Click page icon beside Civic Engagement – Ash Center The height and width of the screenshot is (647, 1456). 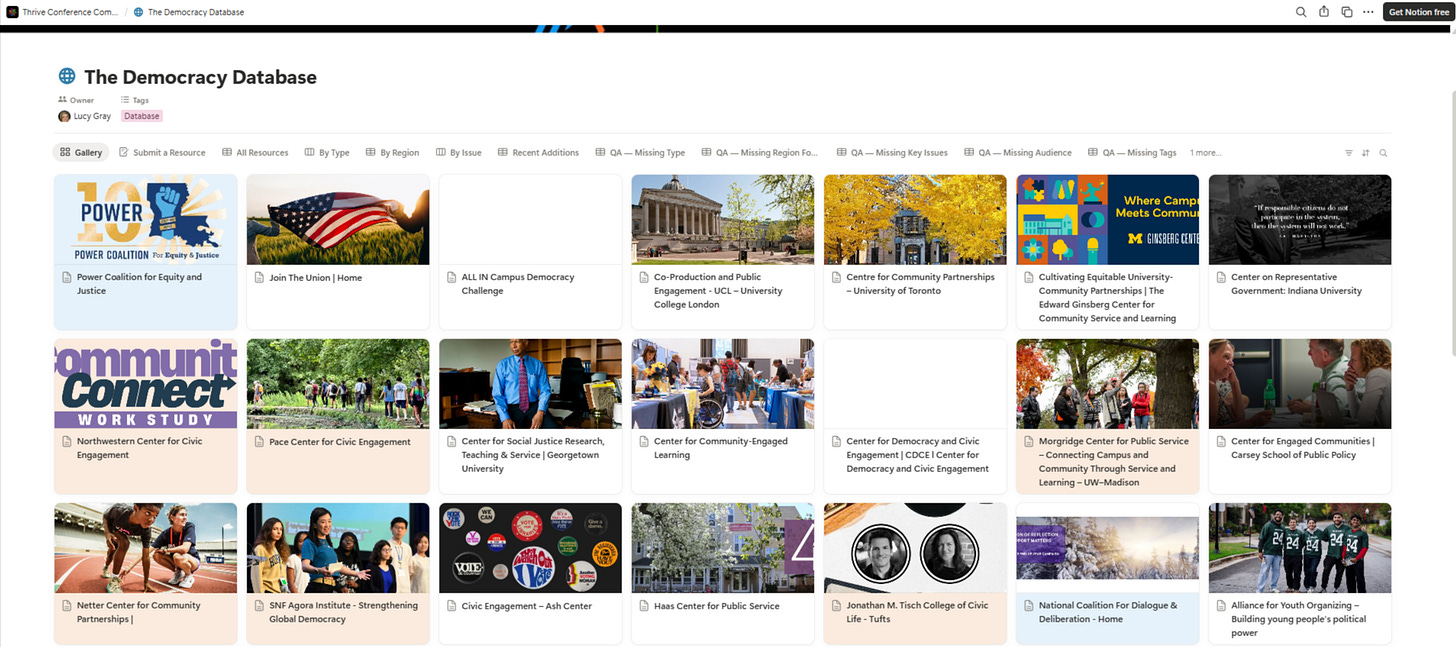(x=452, y=606)
